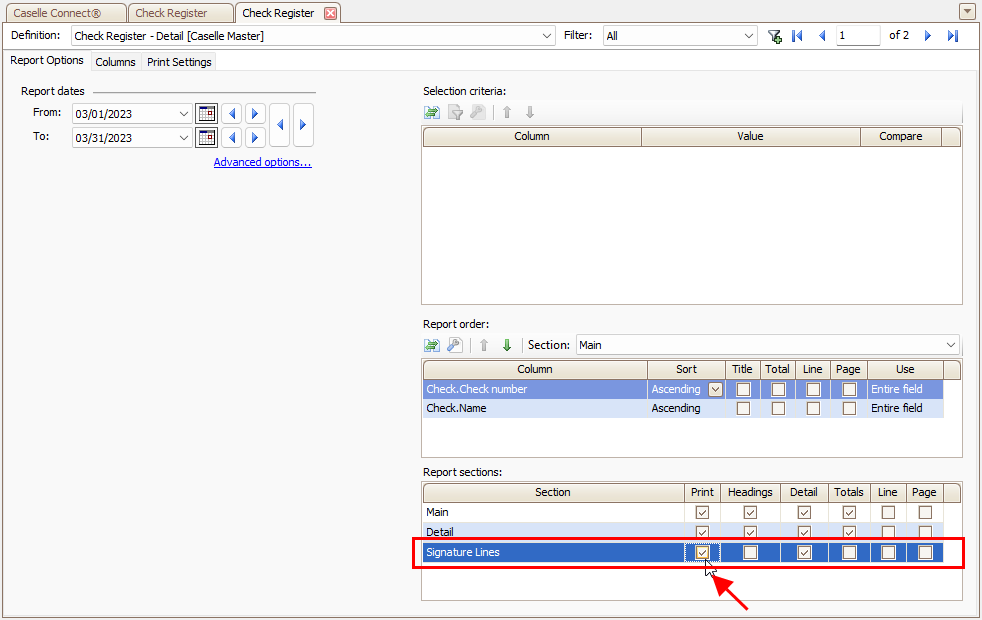Check the Page box for Main section
Image resolution: width=982 pixels, height=620 pixels.
click(x=925, y=512)
